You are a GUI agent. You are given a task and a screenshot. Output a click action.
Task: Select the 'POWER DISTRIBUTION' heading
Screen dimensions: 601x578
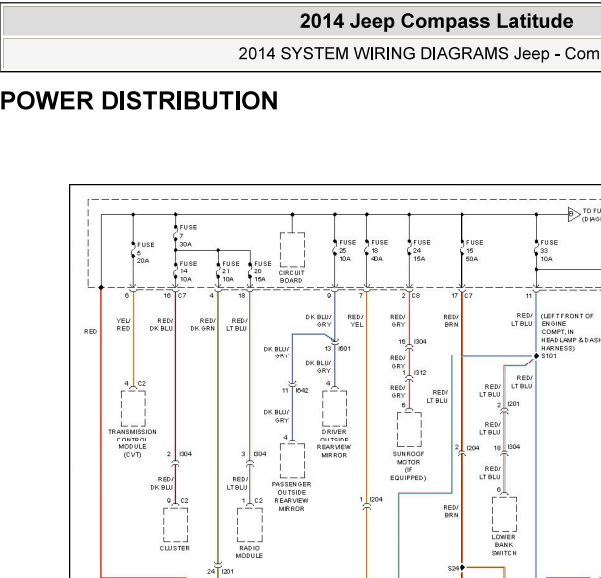tap(139, 101)
